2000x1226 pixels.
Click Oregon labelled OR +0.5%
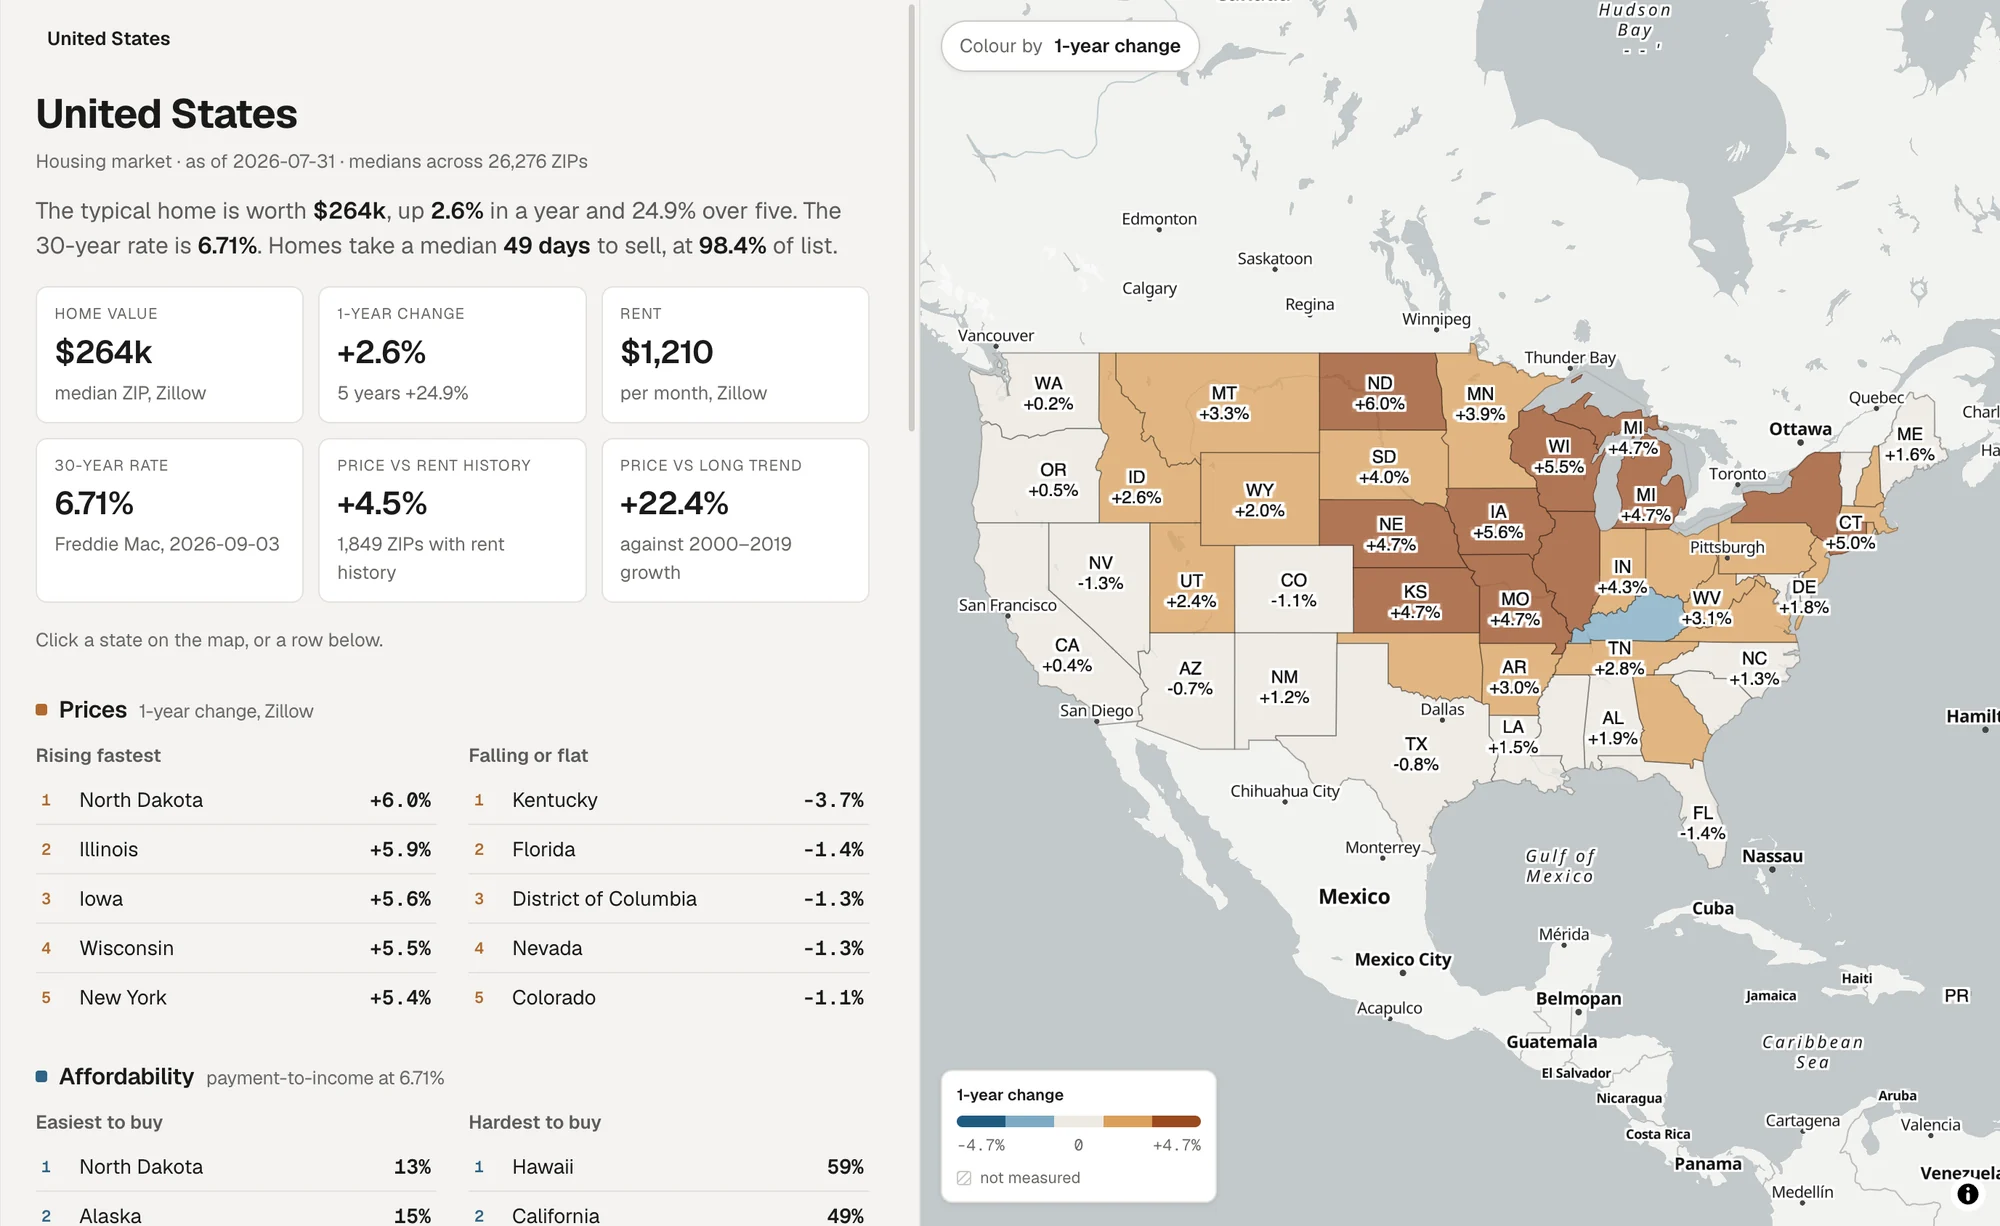[x=1052, y=480]
